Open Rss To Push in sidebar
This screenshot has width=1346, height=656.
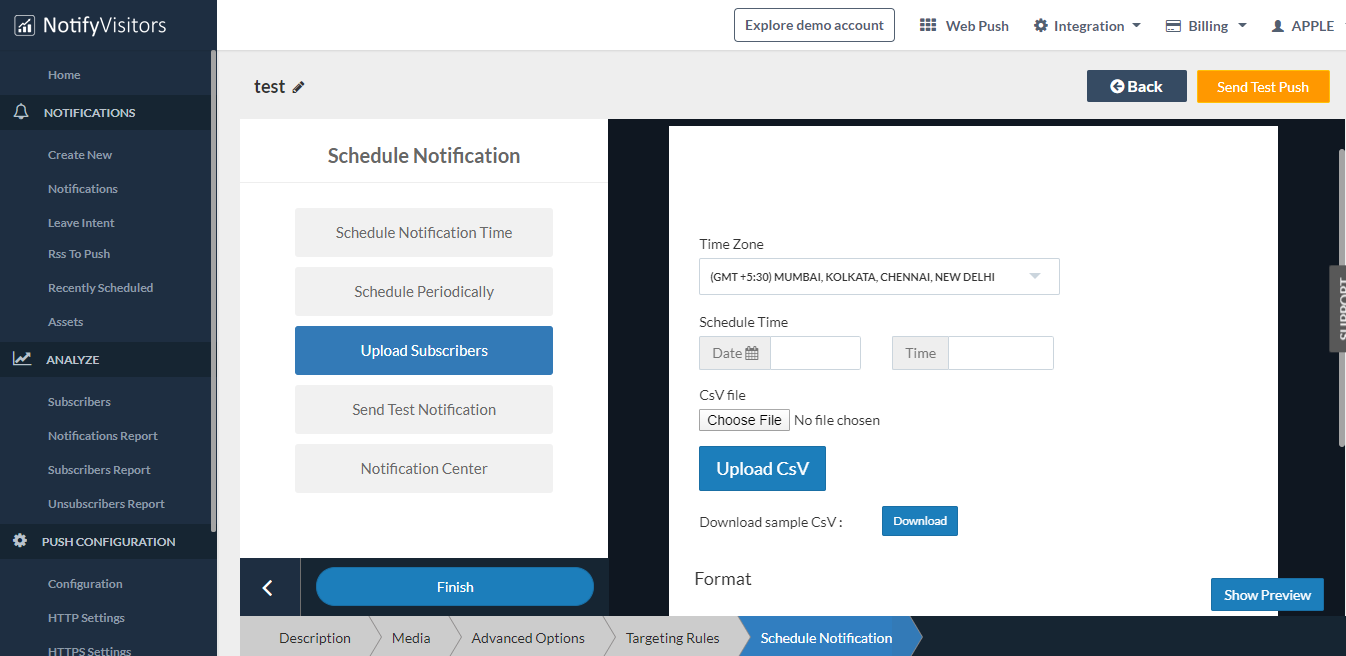(79, 254)
